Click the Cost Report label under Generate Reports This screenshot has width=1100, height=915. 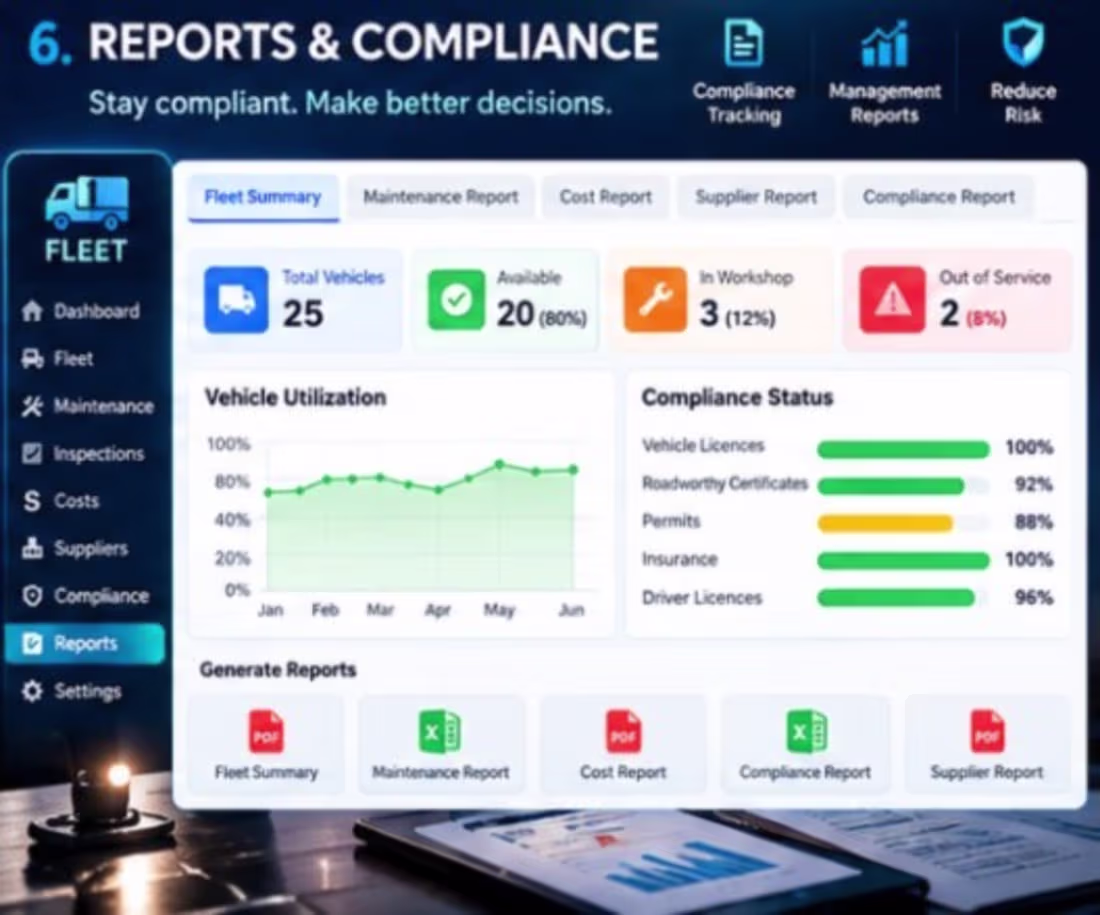tap(623, 772)
